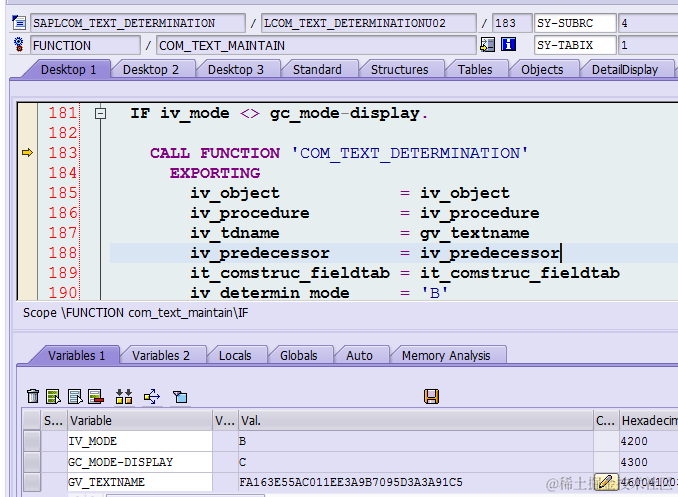The height and width of the screenshot is (497, 678).
Task: Select the Variables 1 tab
Action: point(77,356)
